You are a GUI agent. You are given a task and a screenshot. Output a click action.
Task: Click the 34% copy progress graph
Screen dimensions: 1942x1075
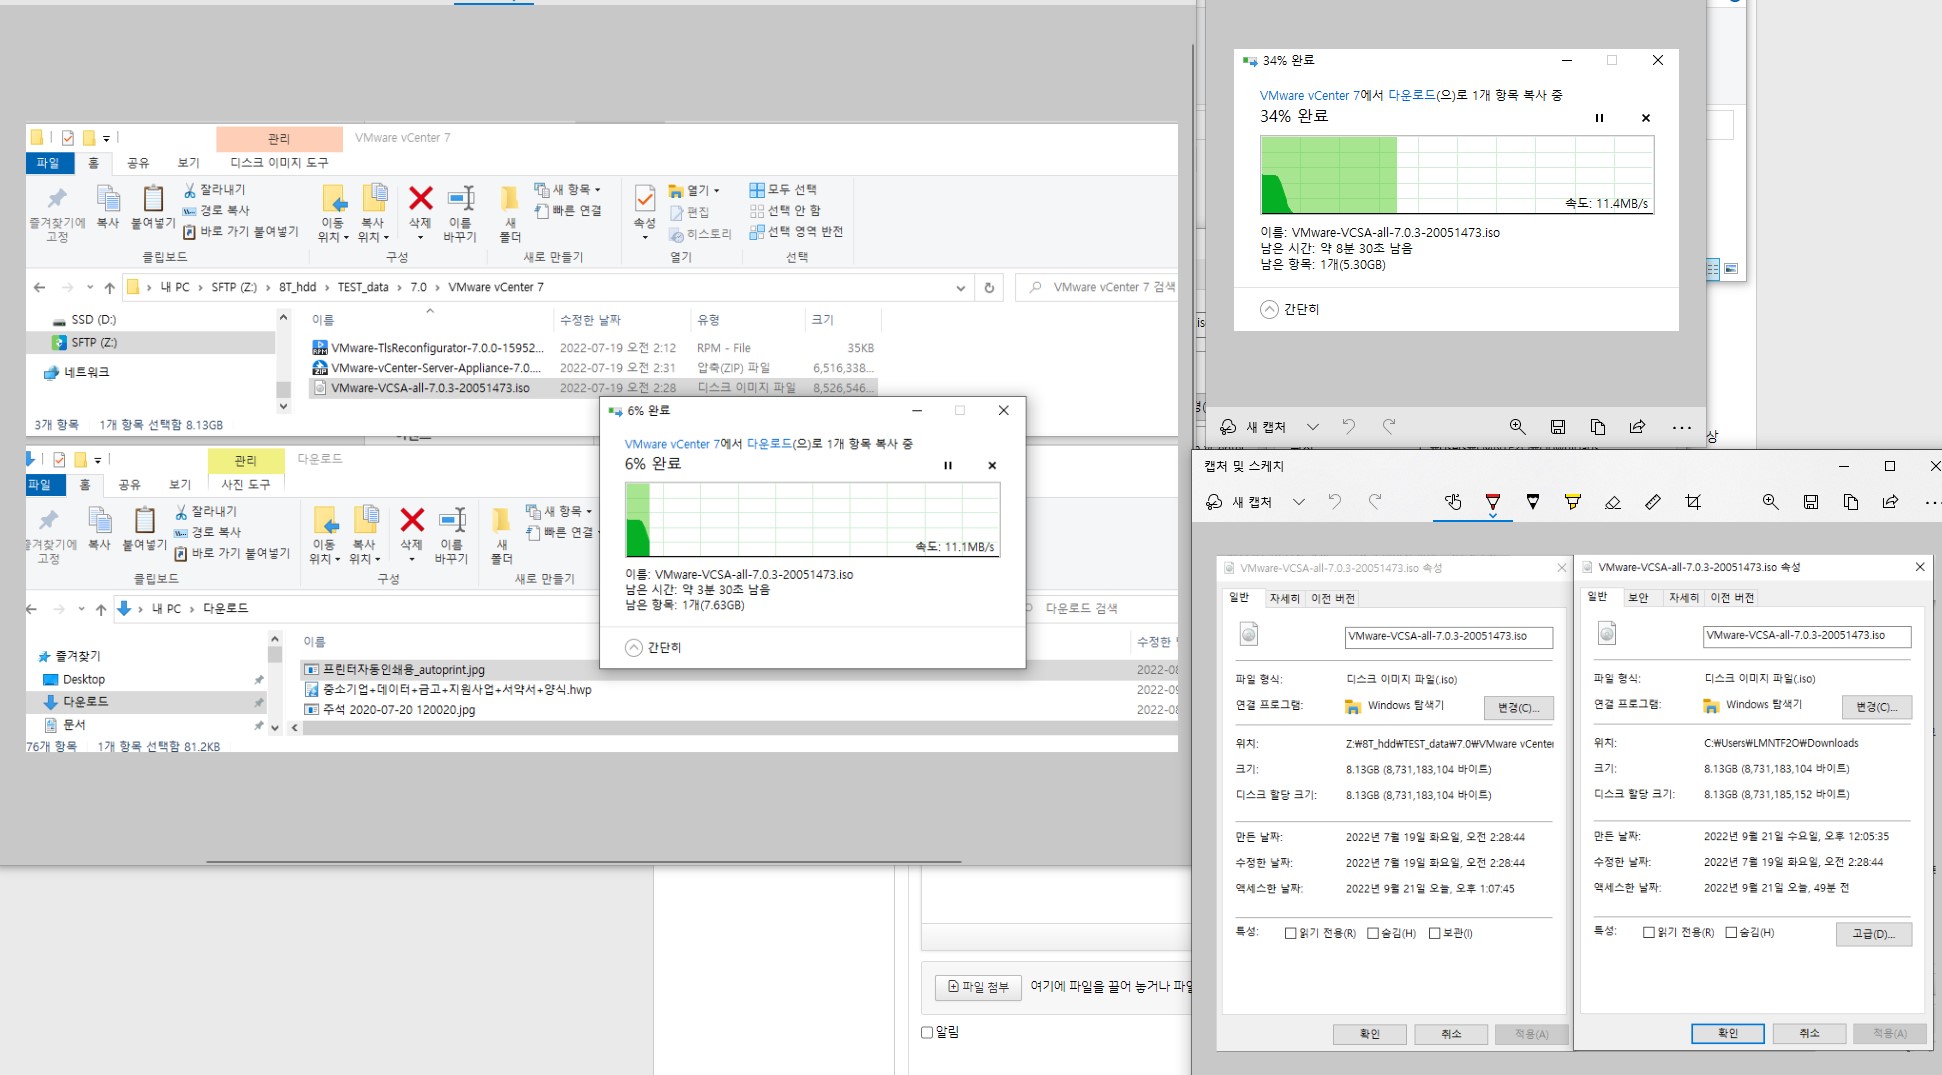(x=1457, y=175)
